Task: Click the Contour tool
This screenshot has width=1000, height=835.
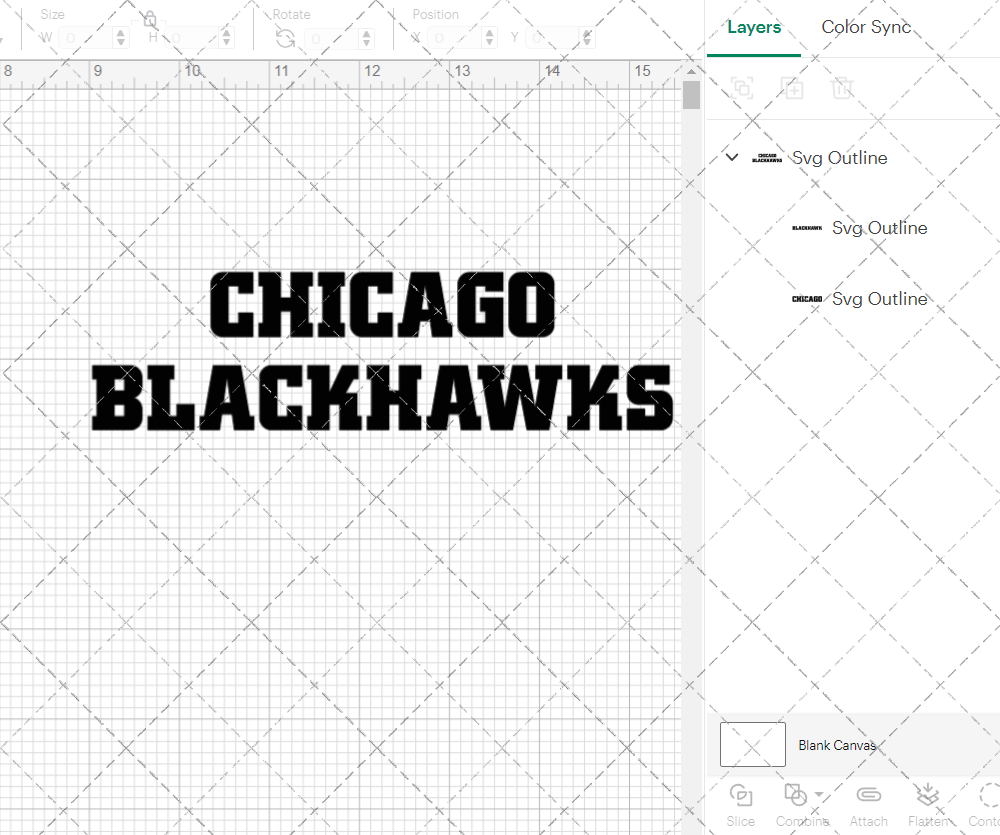Action: pos(985,806)
